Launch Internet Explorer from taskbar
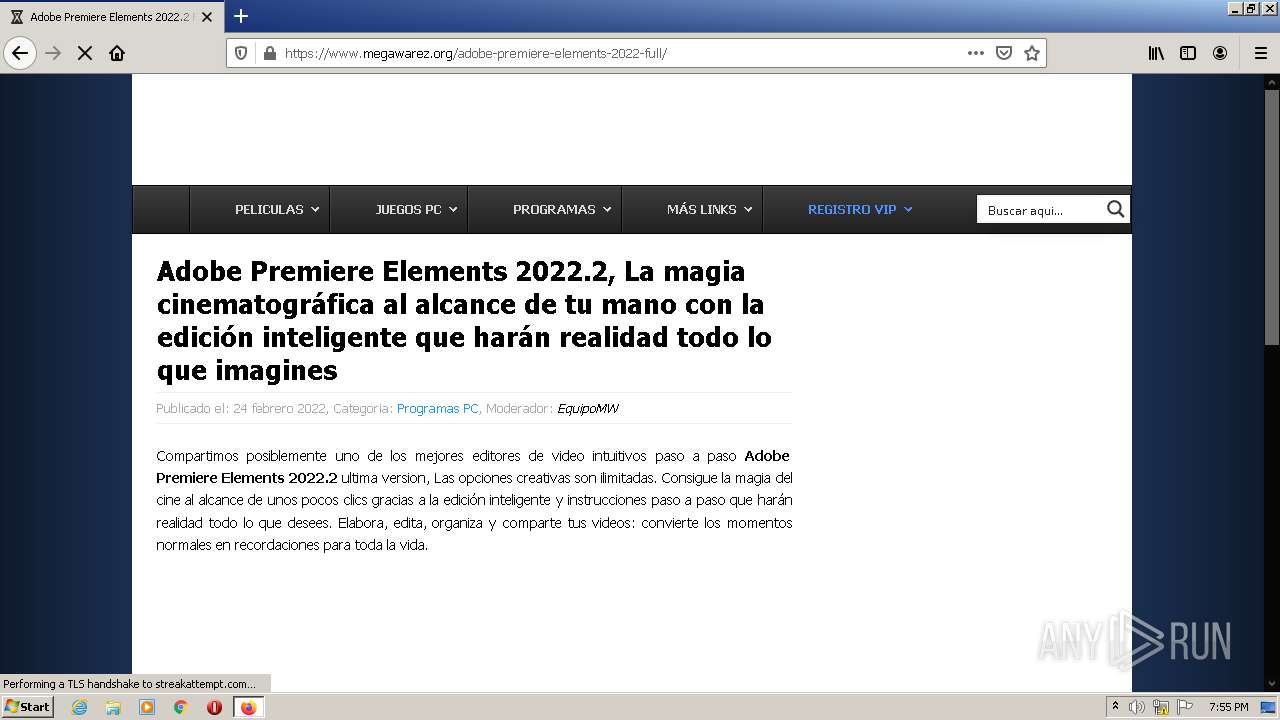The image size is (1280, 720). coord(79,707)
